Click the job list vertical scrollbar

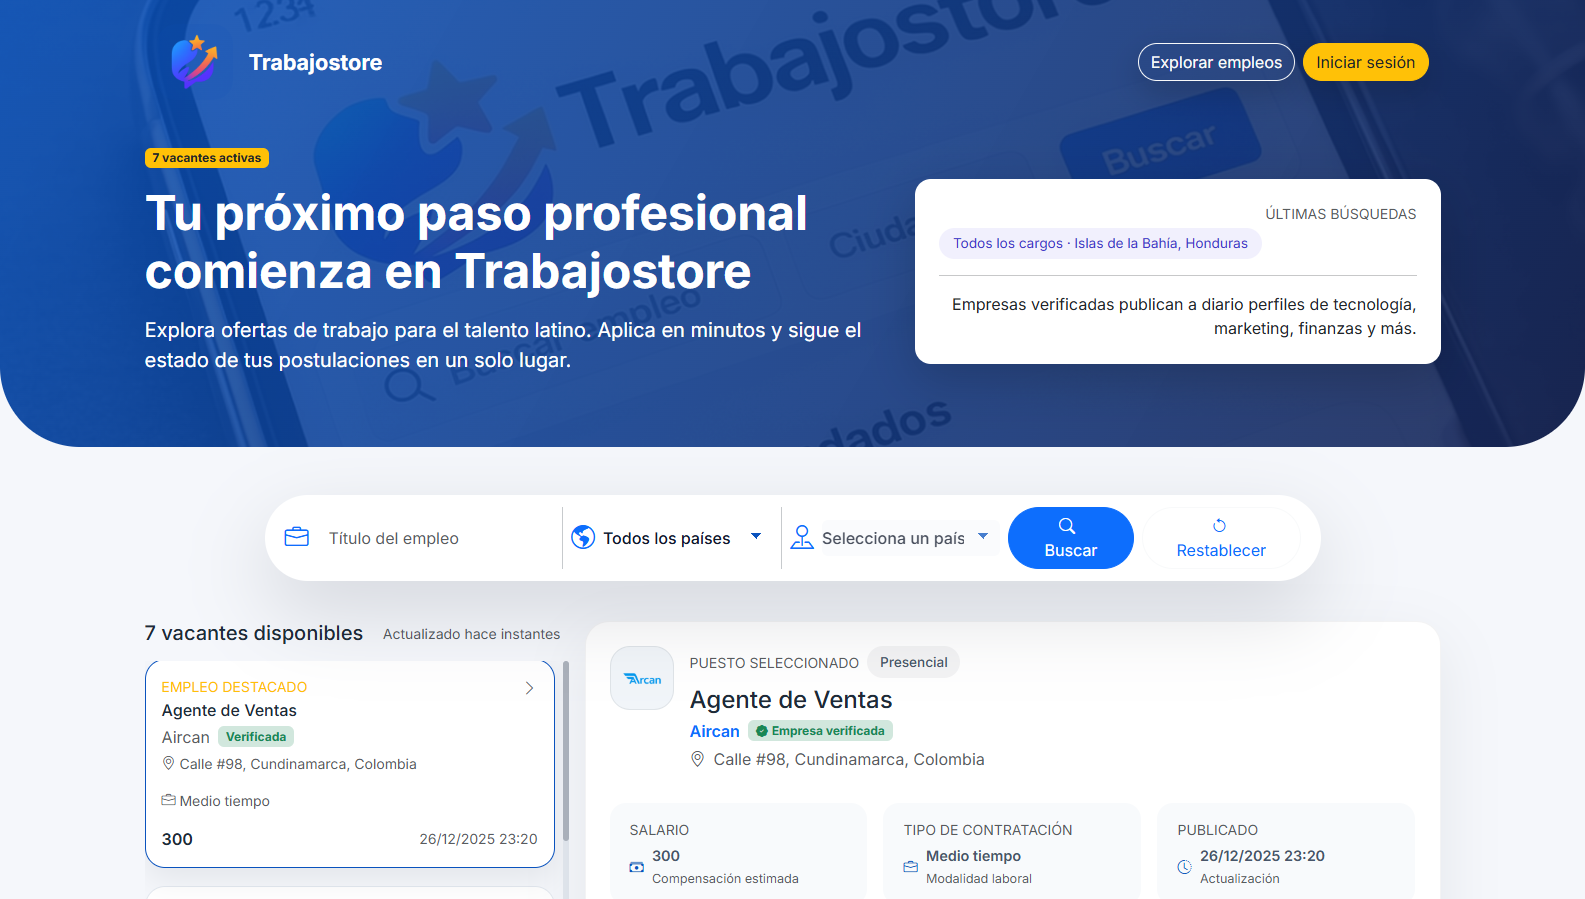coord(566,750)
